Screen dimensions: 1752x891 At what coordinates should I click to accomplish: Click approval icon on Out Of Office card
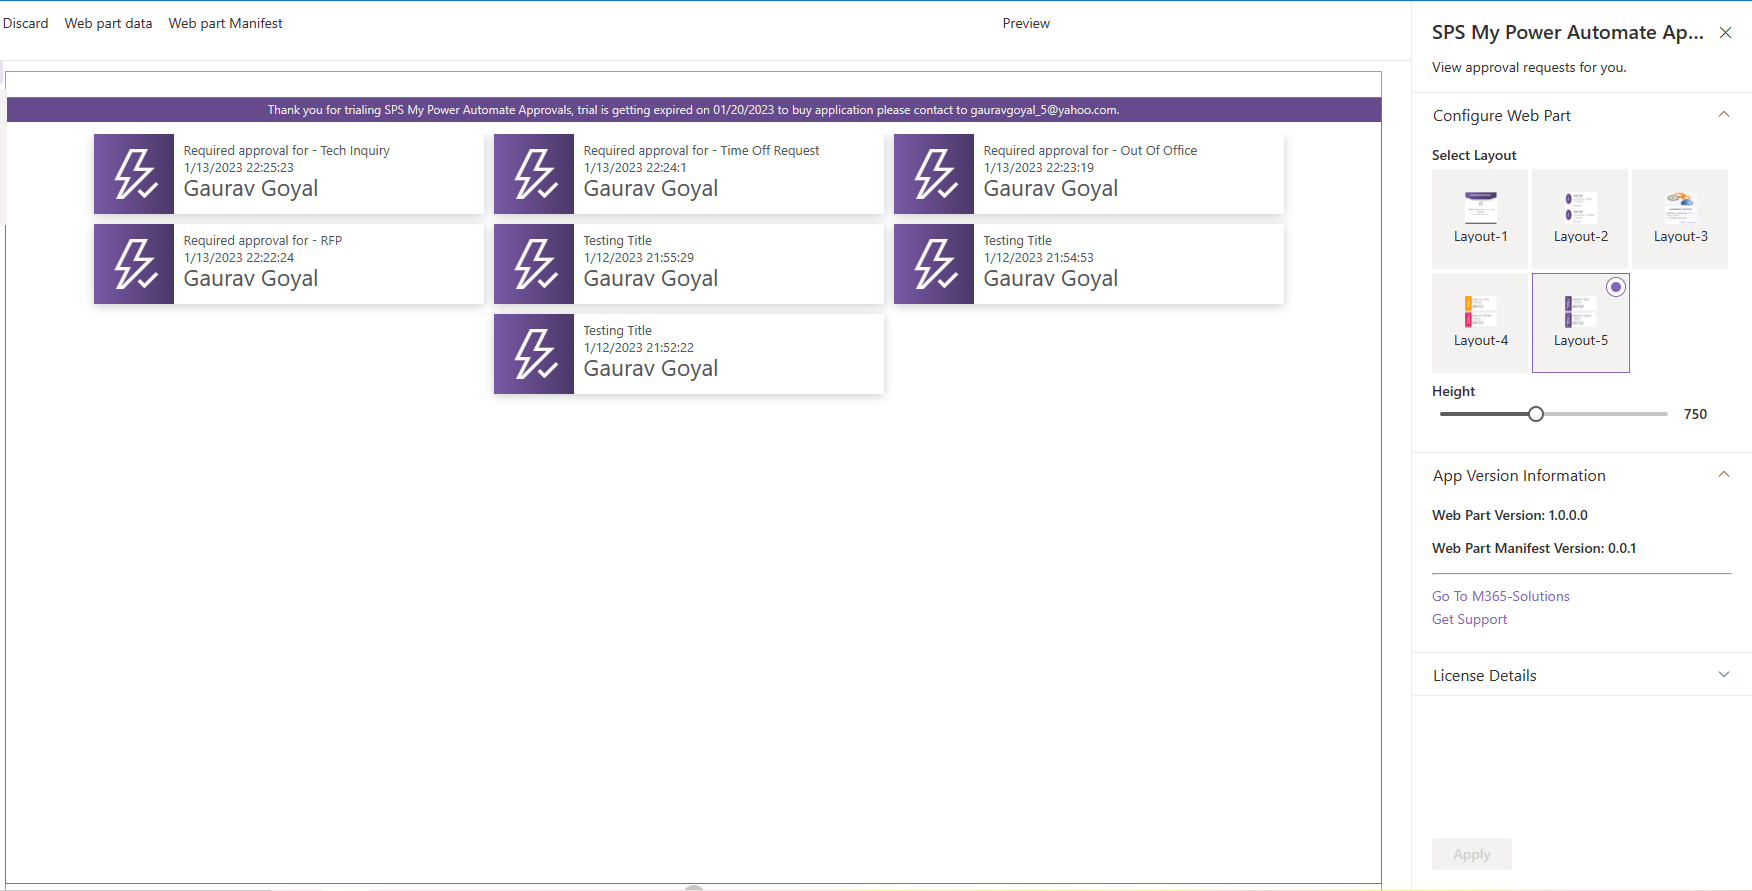point(934,174)
